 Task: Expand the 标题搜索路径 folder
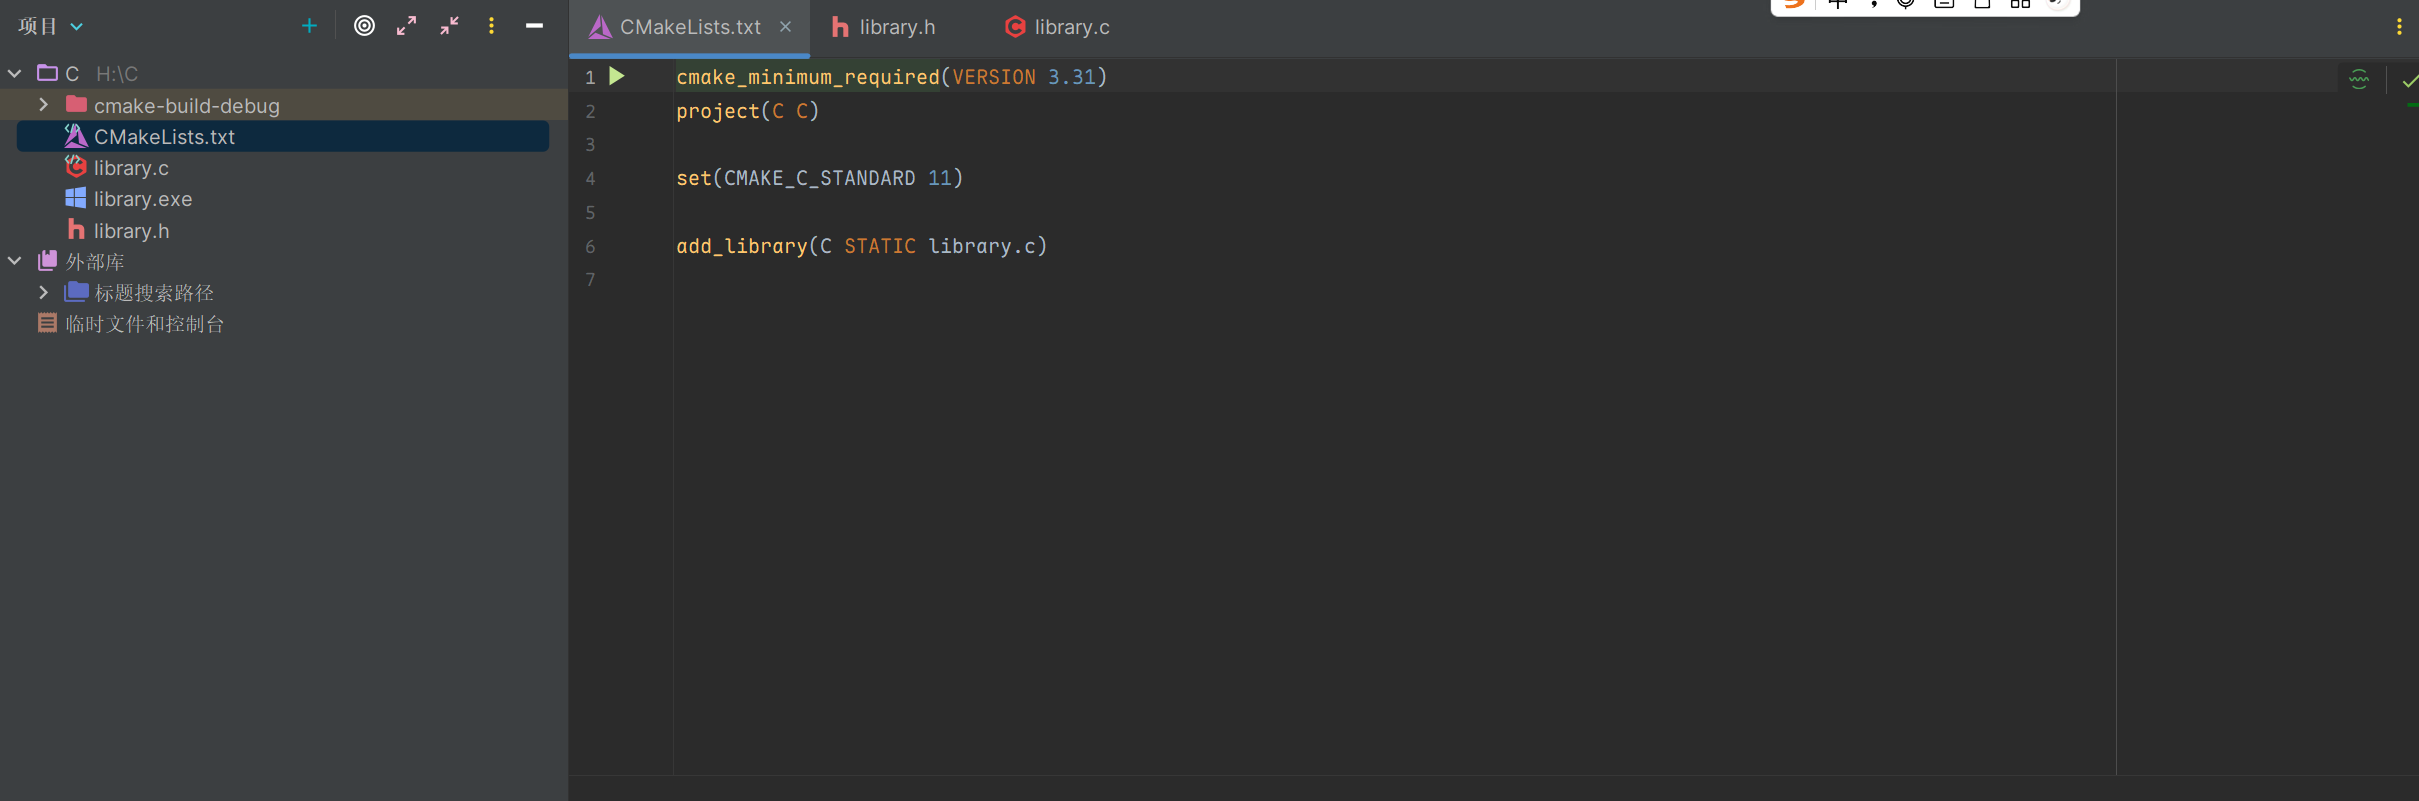43,292
